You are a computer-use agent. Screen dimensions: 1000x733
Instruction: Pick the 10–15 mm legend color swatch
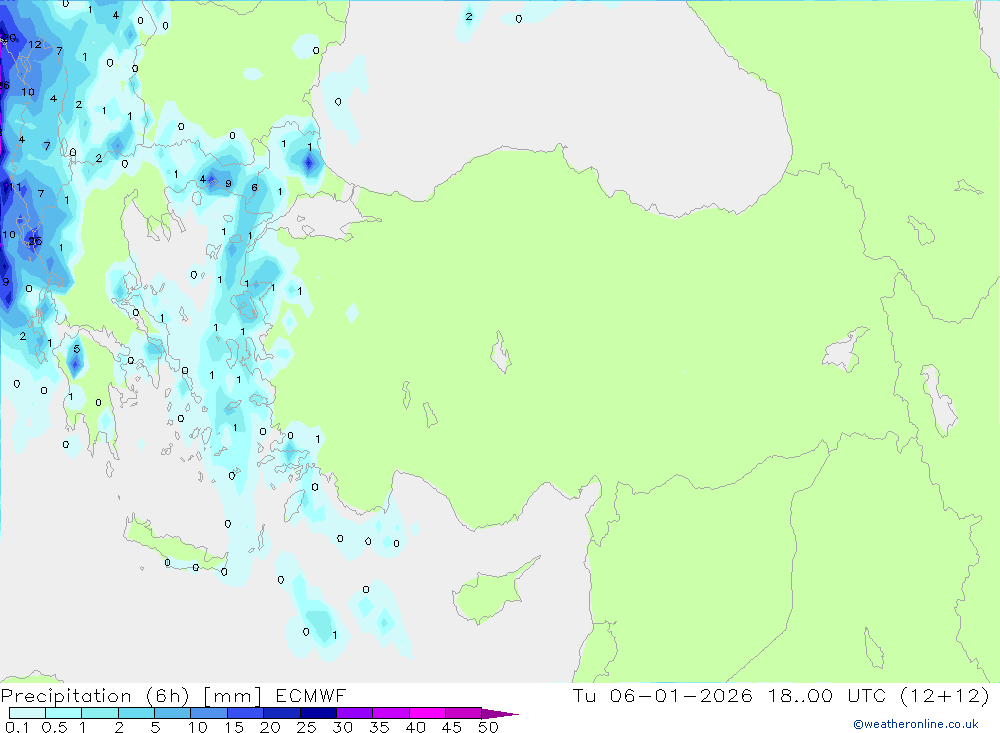tap(209, 713)
